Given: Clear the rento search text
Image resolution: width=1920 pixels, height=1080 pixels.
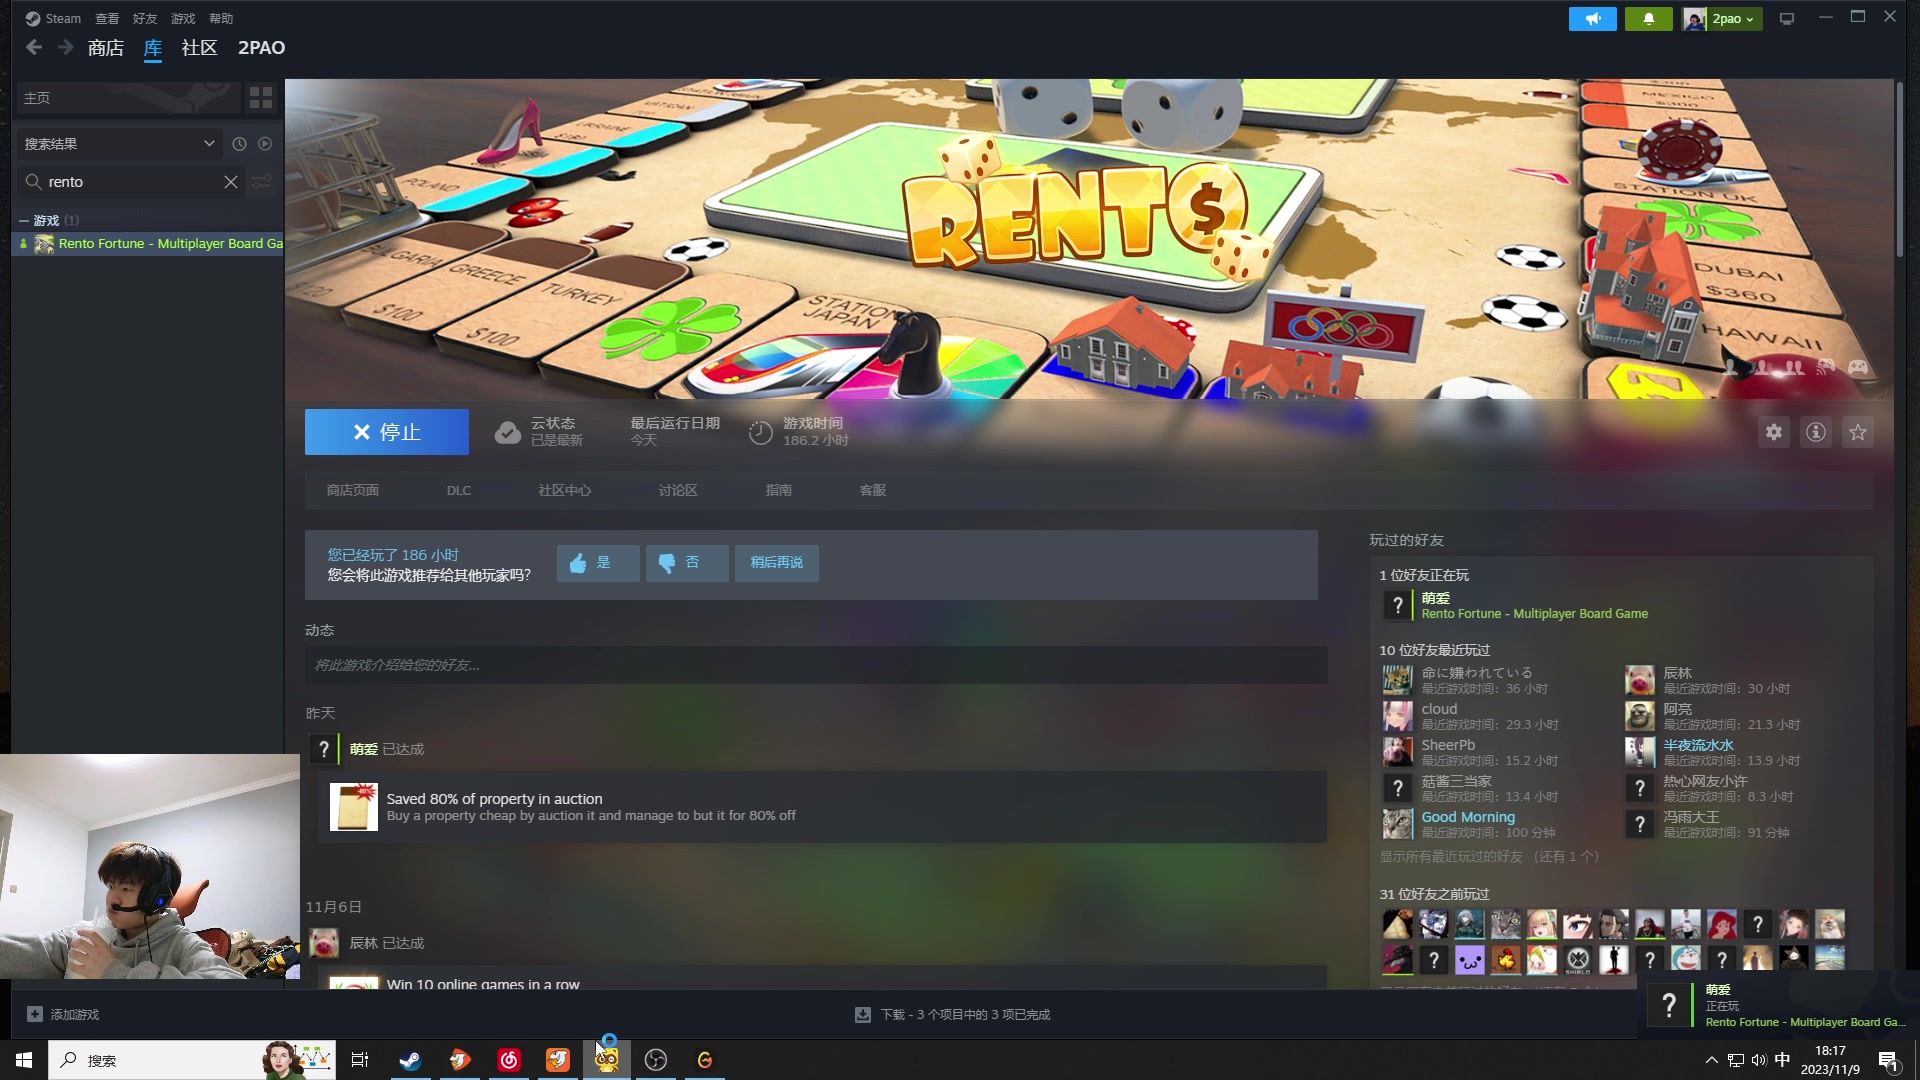Looking at the screenshot, I should 231,182.
